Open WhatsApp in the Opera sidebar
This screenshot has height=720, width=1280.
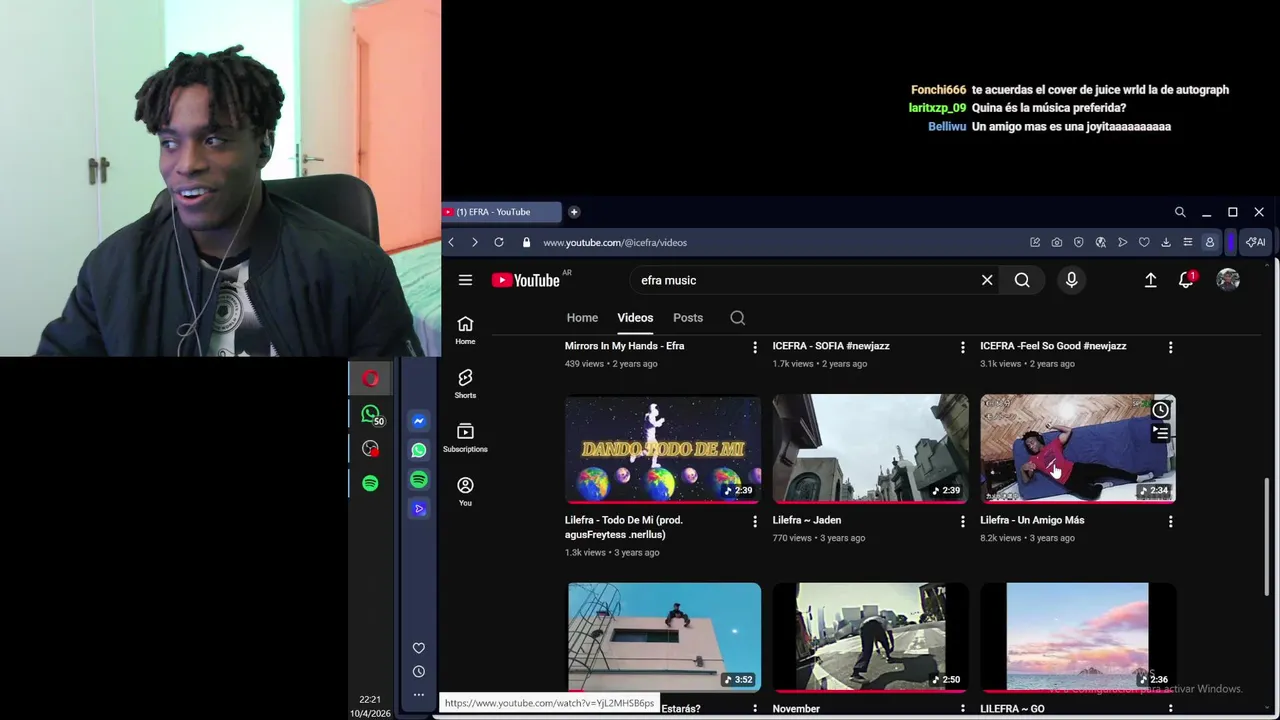click(x=419, y=450)
